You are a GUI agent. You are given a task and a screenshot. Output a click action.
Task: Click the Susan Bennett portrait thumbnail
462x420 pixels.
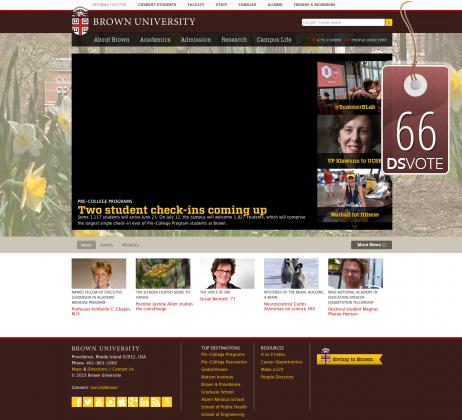coord(227,273)
